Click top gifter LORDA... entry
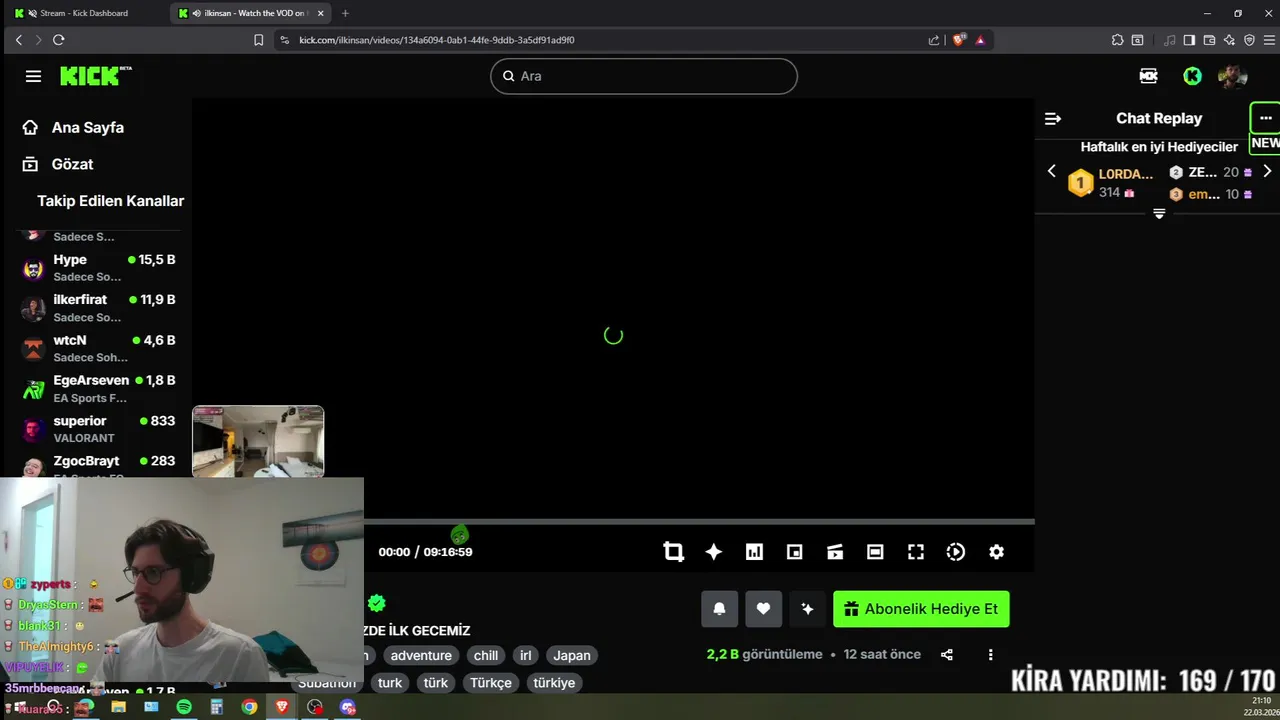 click(x=1111, y=183)
